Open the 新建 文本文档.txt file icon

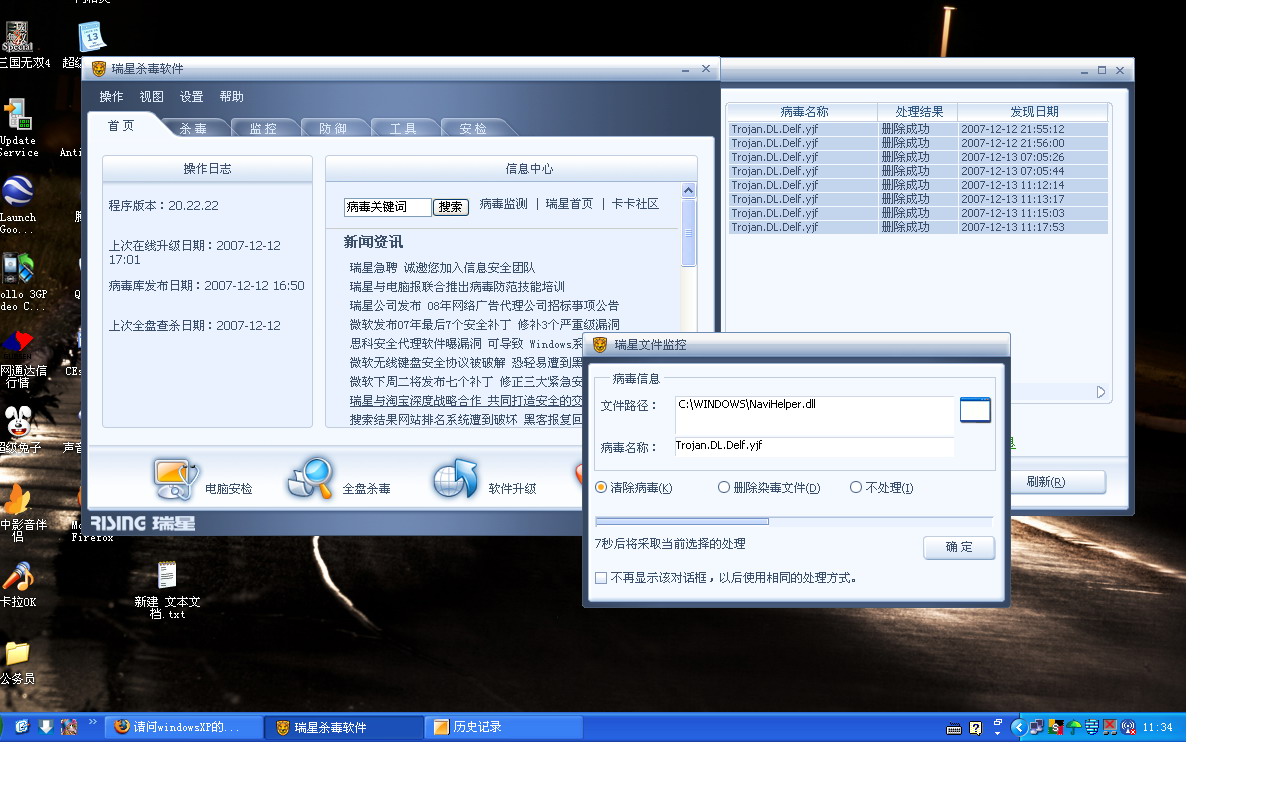tap(167, 575)
